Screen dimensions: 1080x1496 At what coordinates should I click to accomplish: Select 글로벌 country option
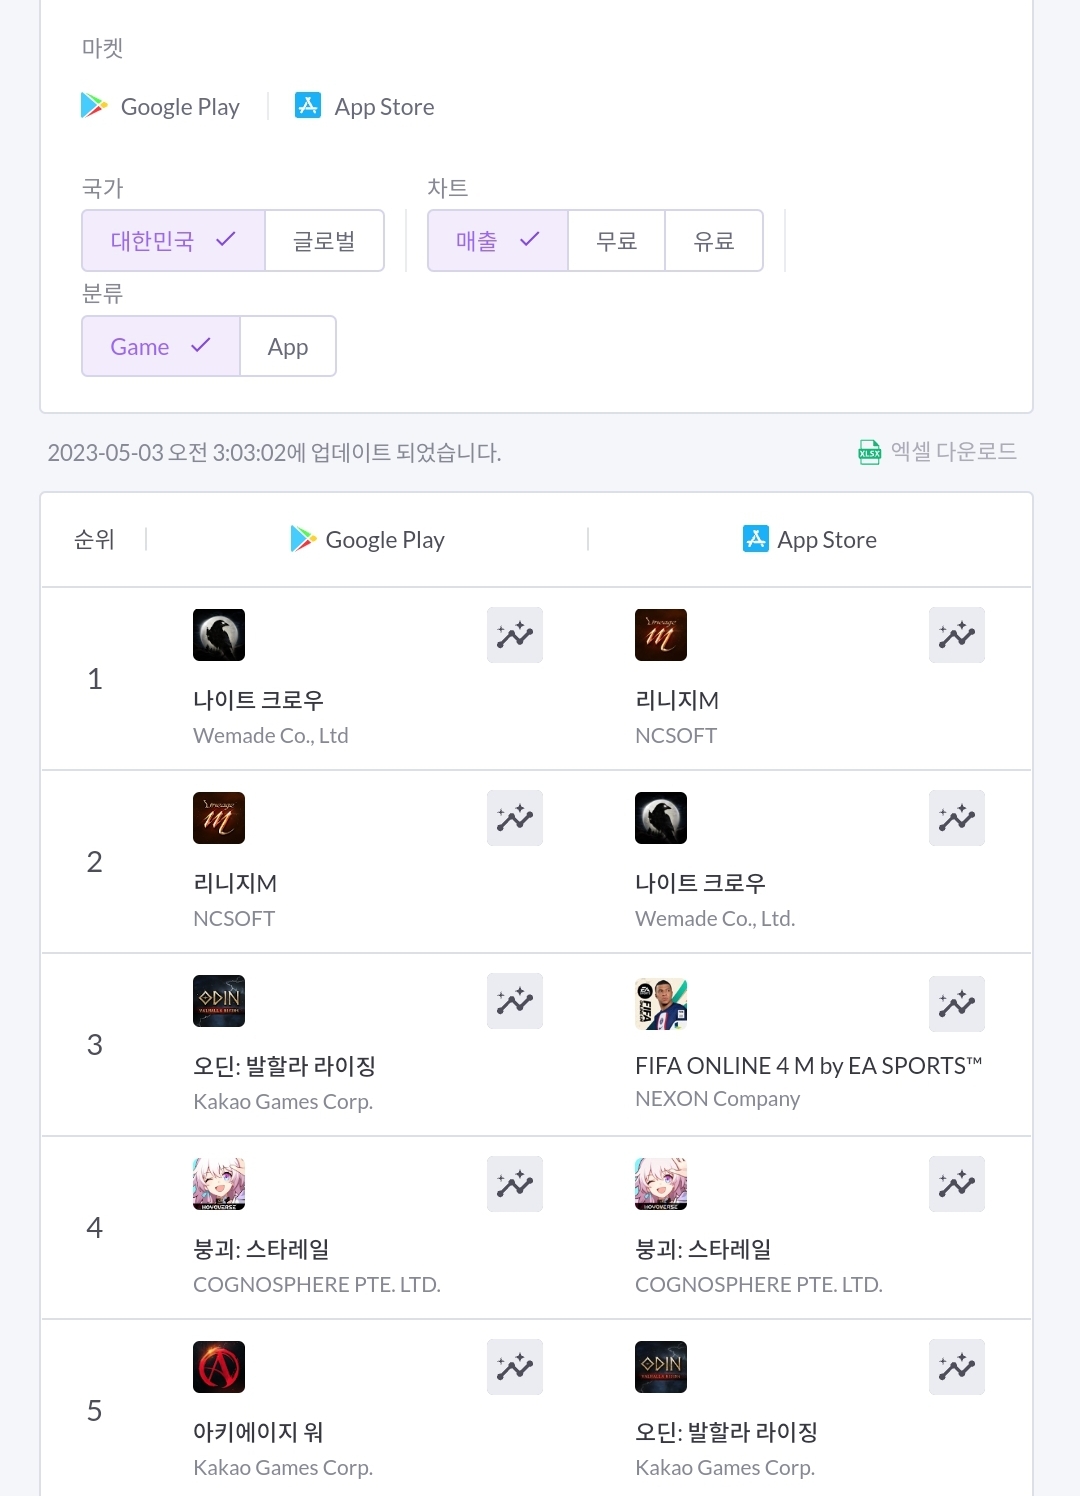point(324,241)
